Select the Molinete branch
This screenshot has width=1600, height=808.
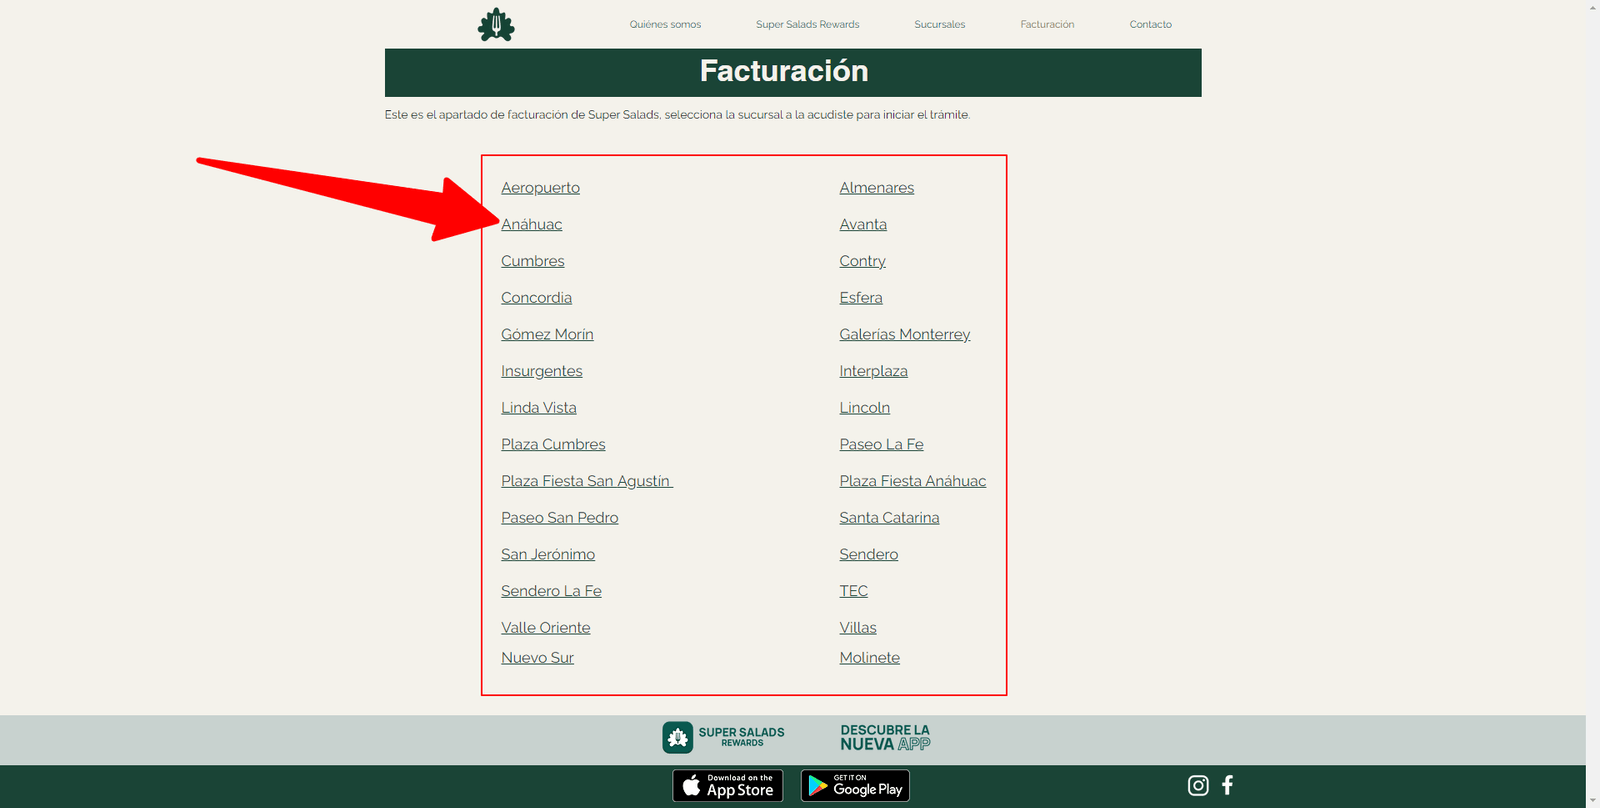coord(869,658)
